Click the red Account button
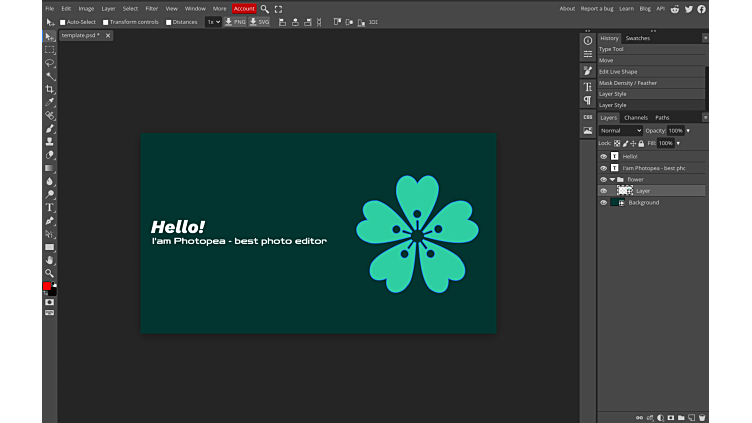The height and width of the screenshot is (423, 752). (x=244, y=8)
